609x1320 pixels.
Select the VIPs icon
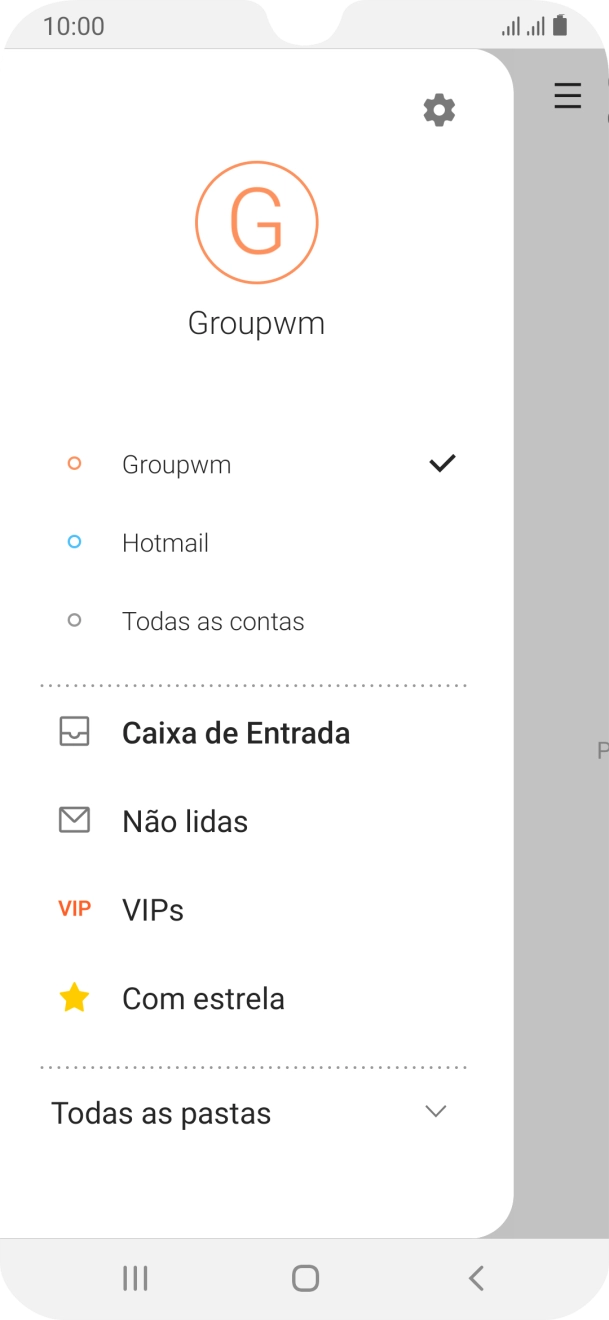pos(75,908)
